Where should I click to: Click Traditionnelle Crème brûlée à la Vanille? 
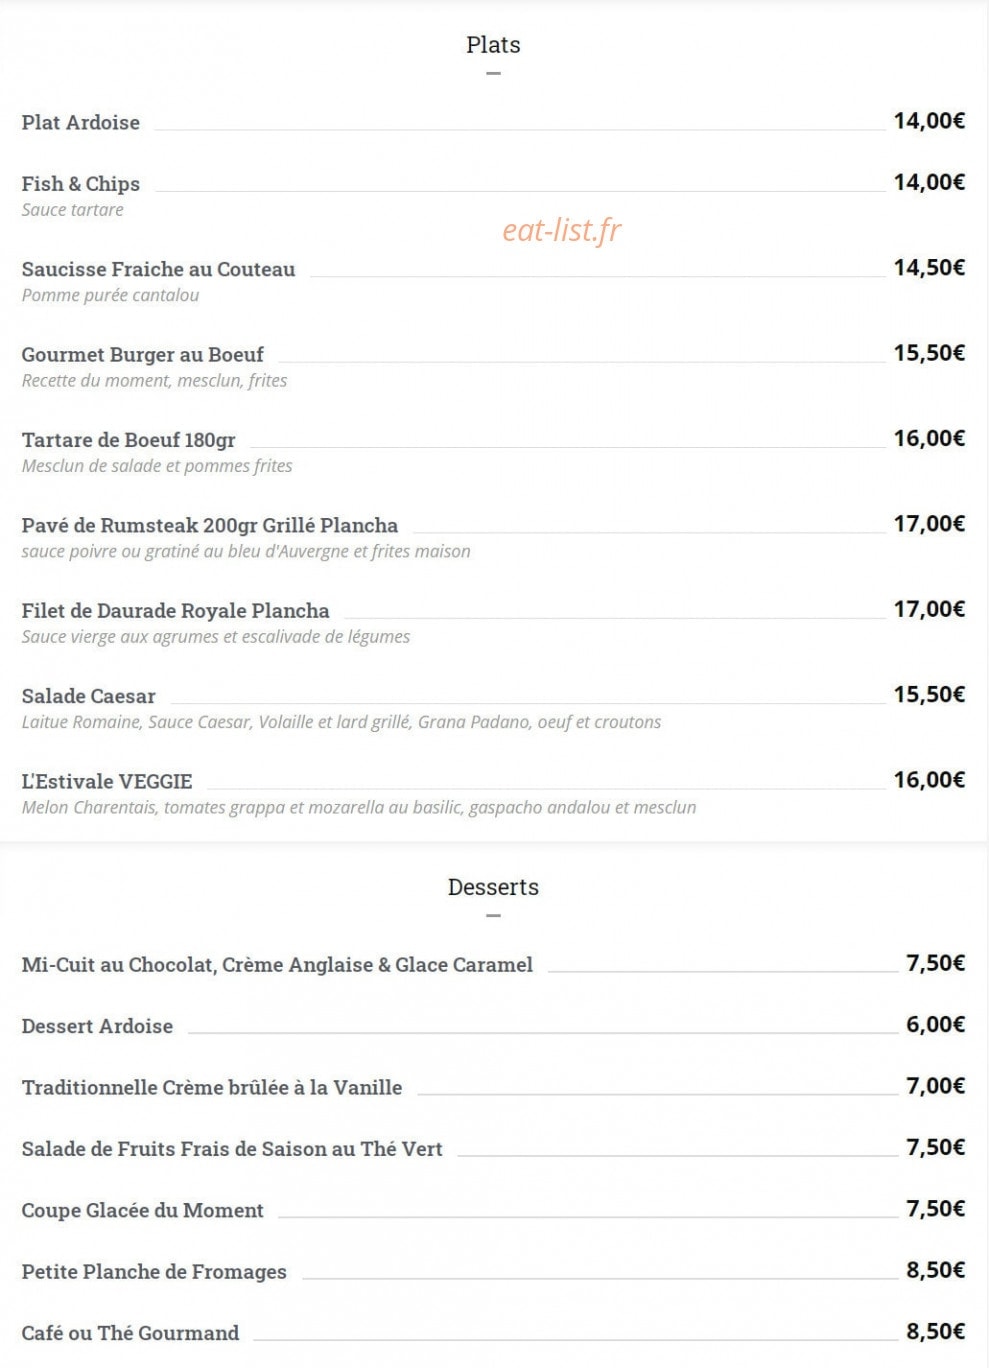point(212,1087)
